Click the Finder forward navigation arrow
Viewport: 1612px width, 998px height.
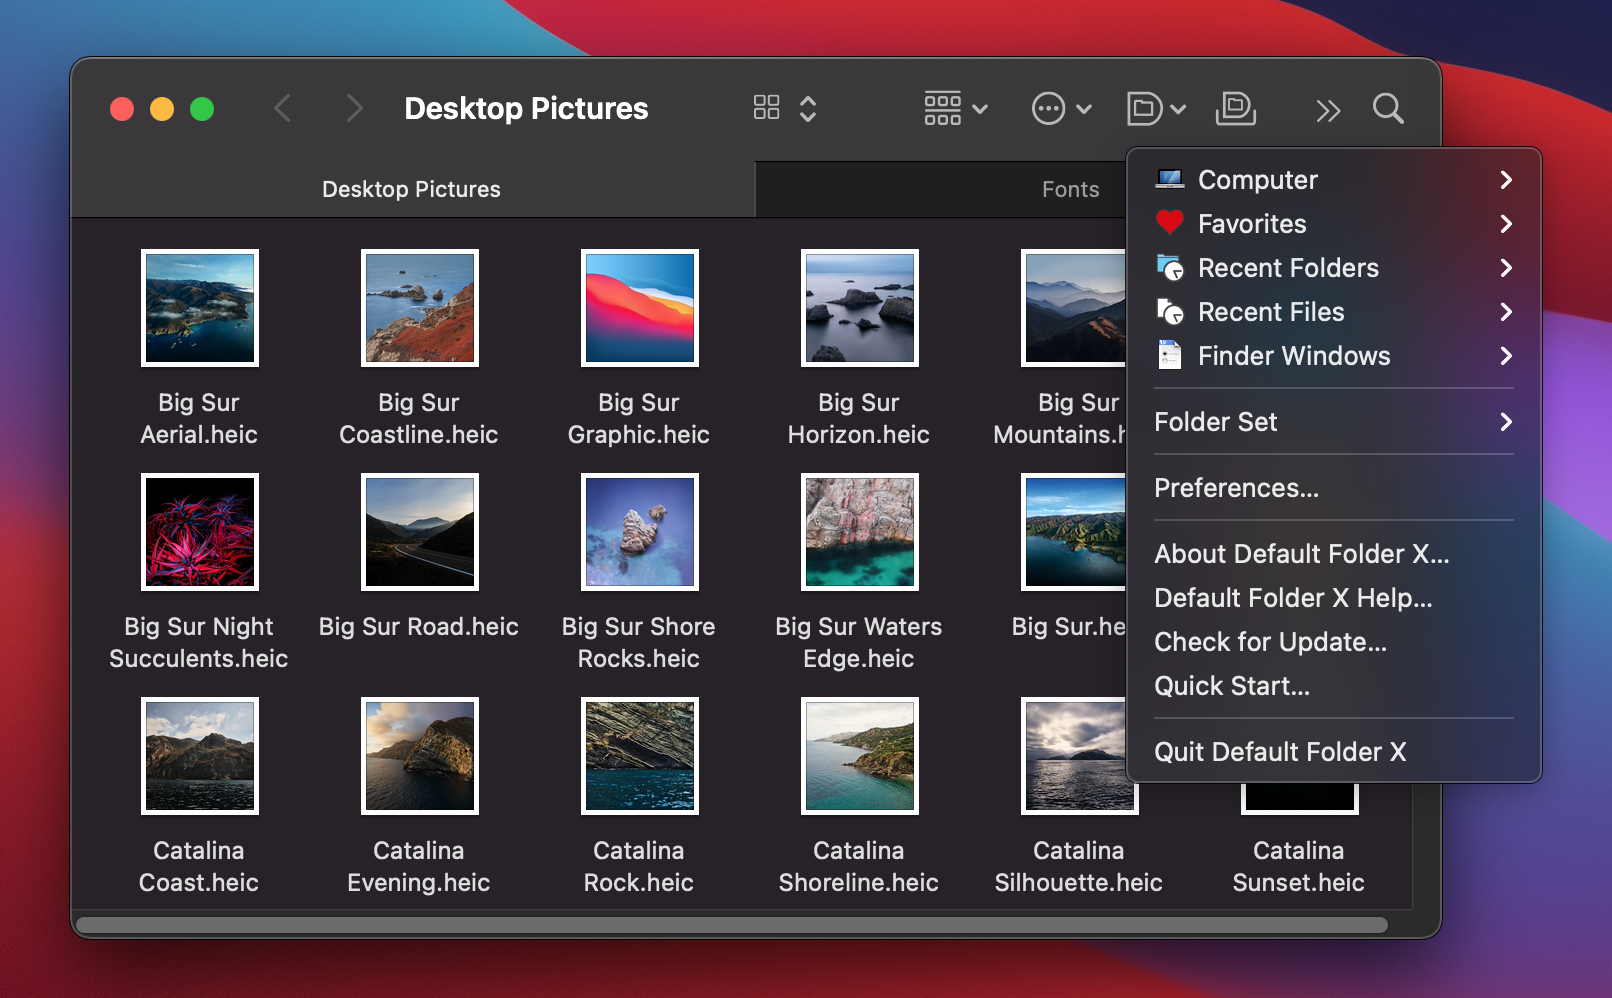tap(353, 108)
